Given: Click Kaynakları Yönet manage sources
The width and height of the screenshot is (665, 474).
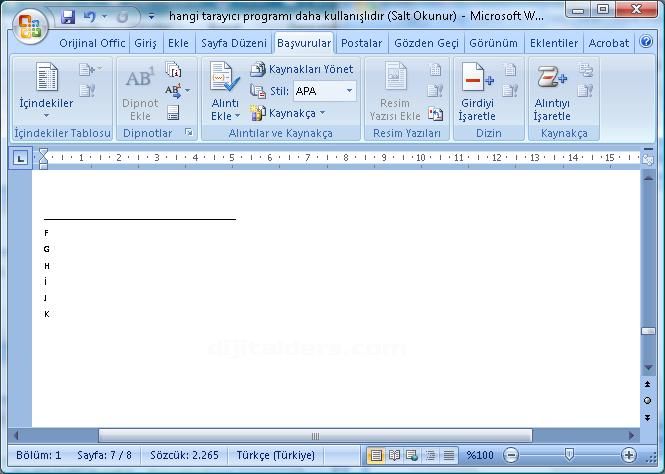Looking at the screenshot, I should [x=302, y=69].
